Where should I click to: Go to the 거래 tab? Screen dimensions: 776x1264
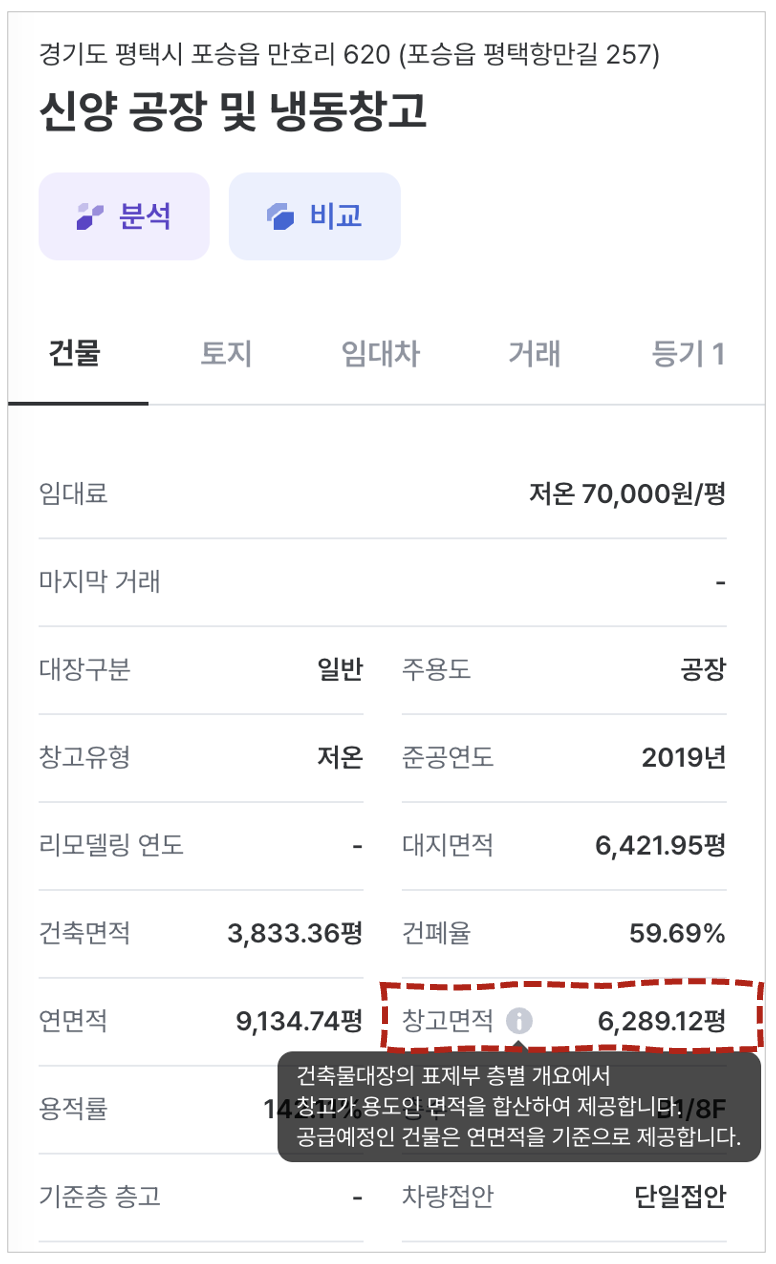(534, 354)
